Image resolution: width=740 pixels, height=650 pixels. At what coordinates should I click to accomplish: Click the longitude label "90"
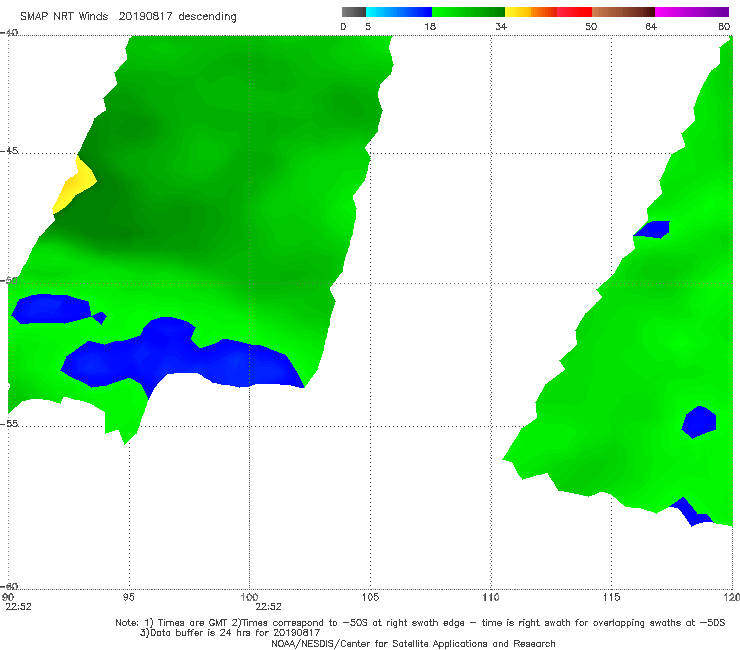click(8, 597)
